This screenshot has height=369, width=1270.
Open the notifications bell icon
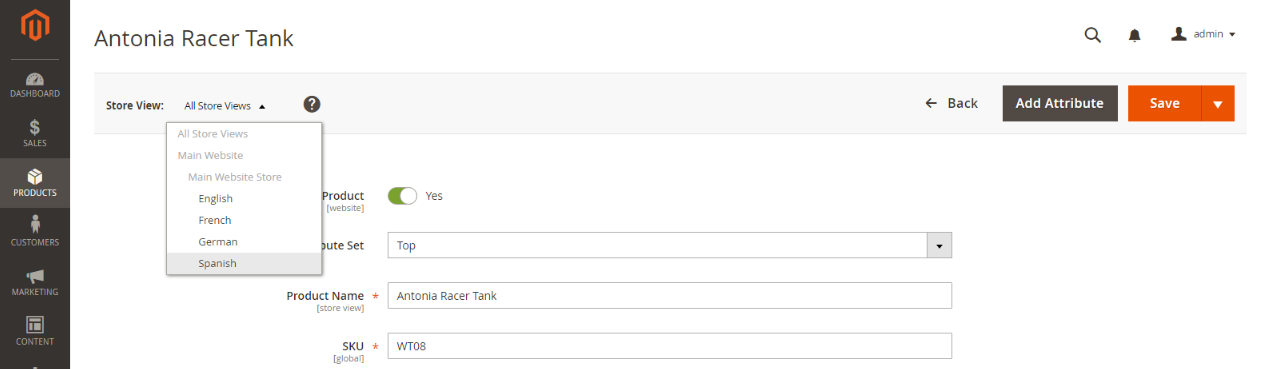coord(1135,35)
